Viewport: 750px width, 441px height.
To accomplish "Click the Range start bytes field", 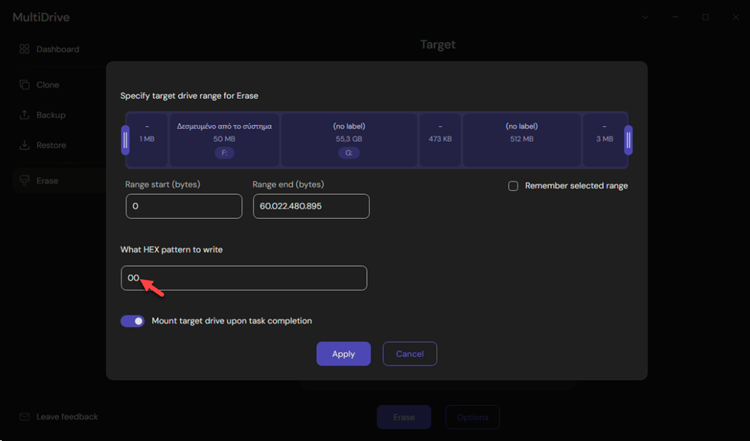I will click(184, 206).
